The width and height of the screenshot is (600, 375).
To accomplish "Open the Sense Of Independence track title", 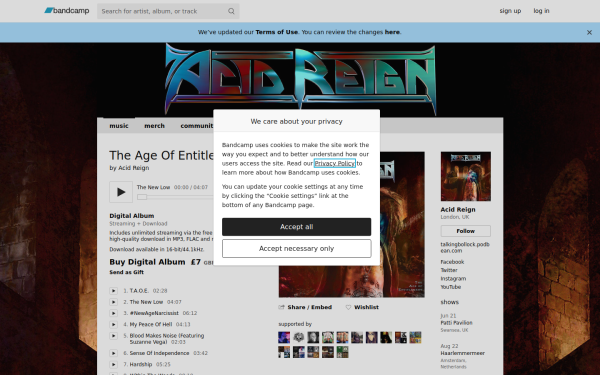I will click(160, 353).
